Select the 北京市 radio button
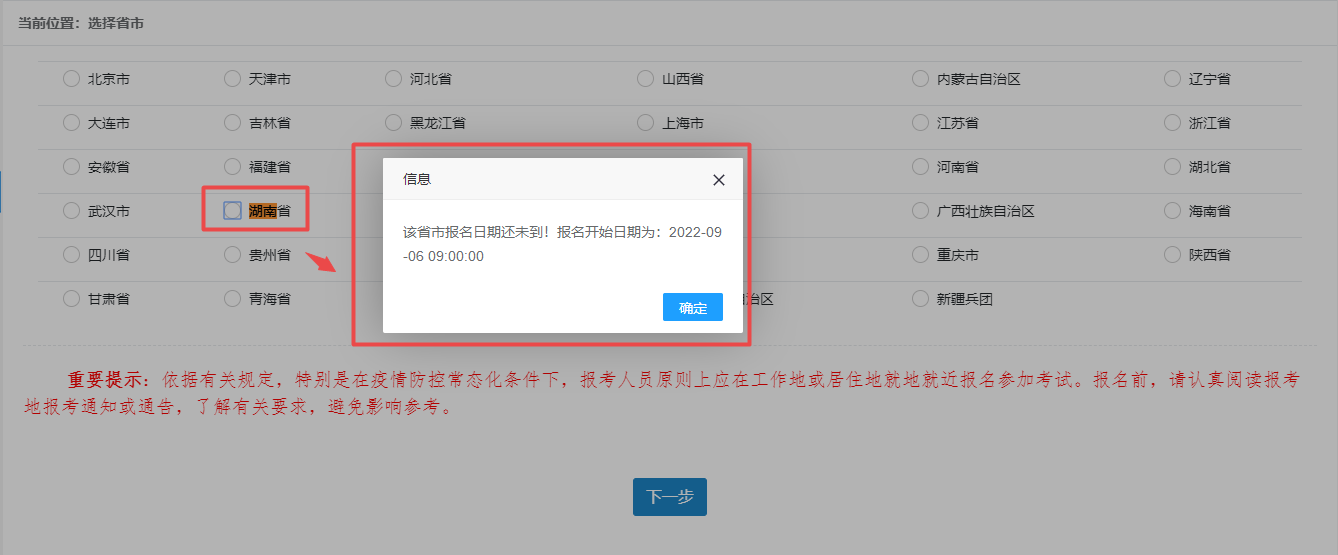Viewport: 1338px width, 555px height. click(x=71, y=79)
